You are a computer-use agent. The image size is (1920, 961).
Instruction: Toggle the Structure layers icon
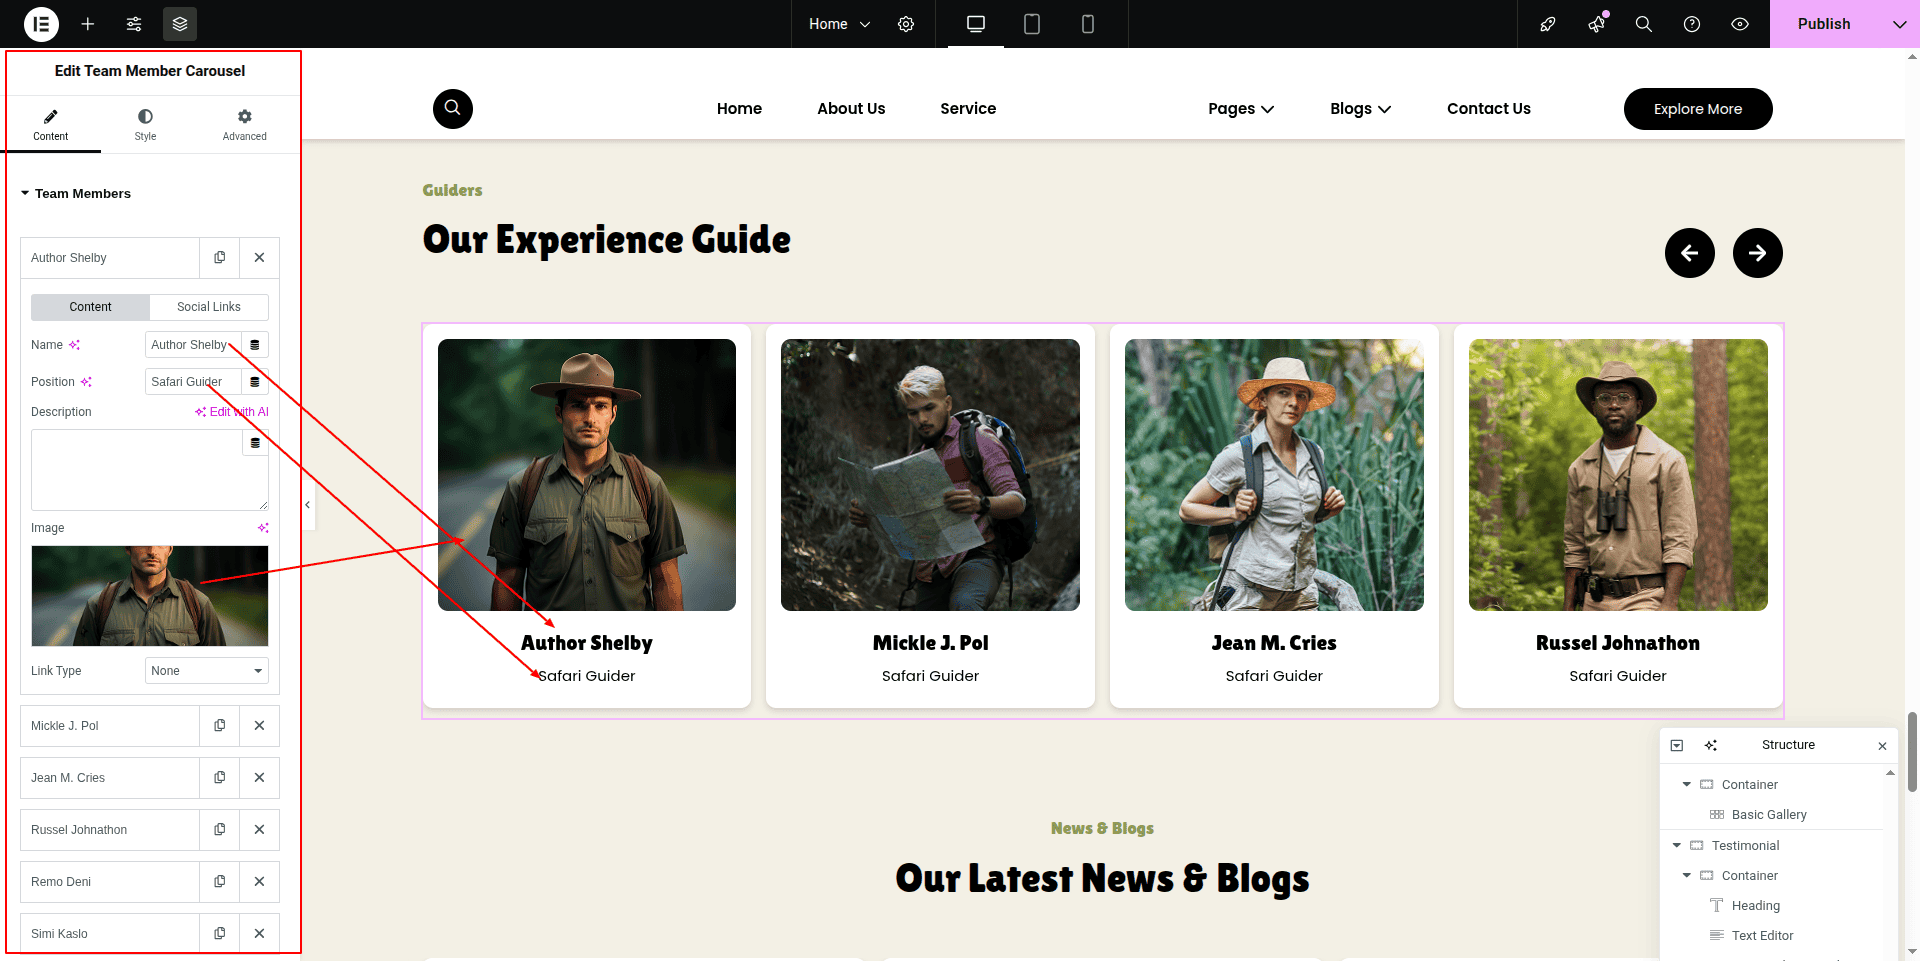coord(180,24)
